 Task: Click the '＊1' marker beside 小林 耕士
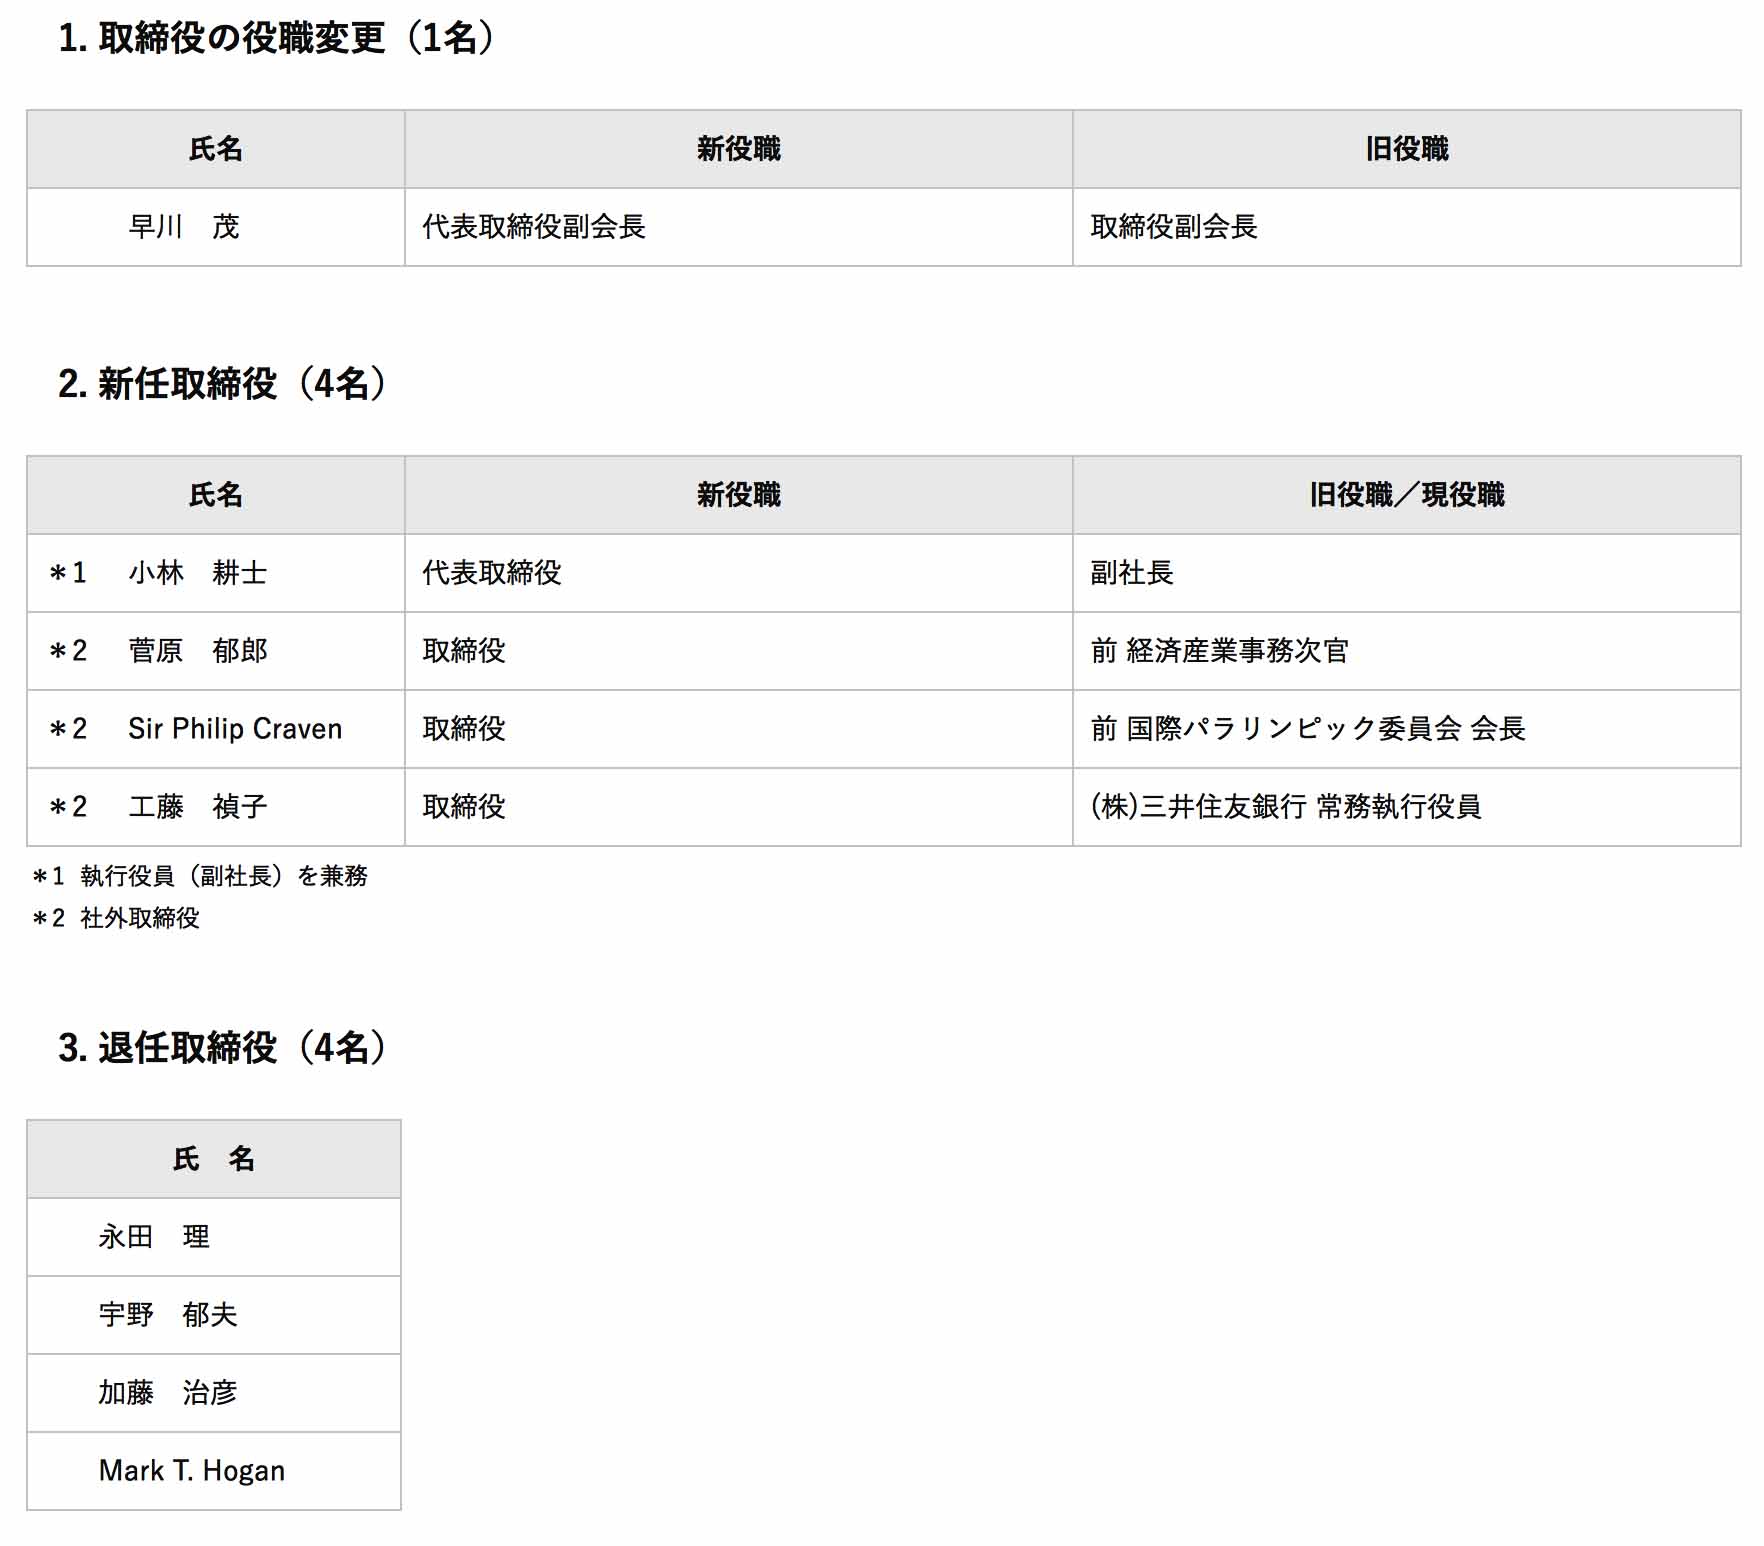click(x=68, y=573)
